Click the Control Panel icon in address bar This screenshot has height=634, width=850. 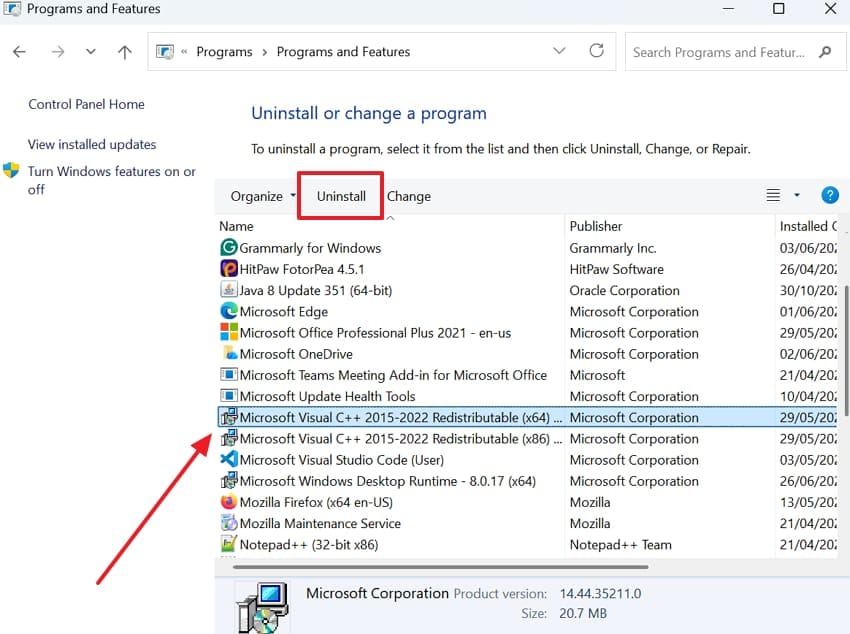(165, 52)
